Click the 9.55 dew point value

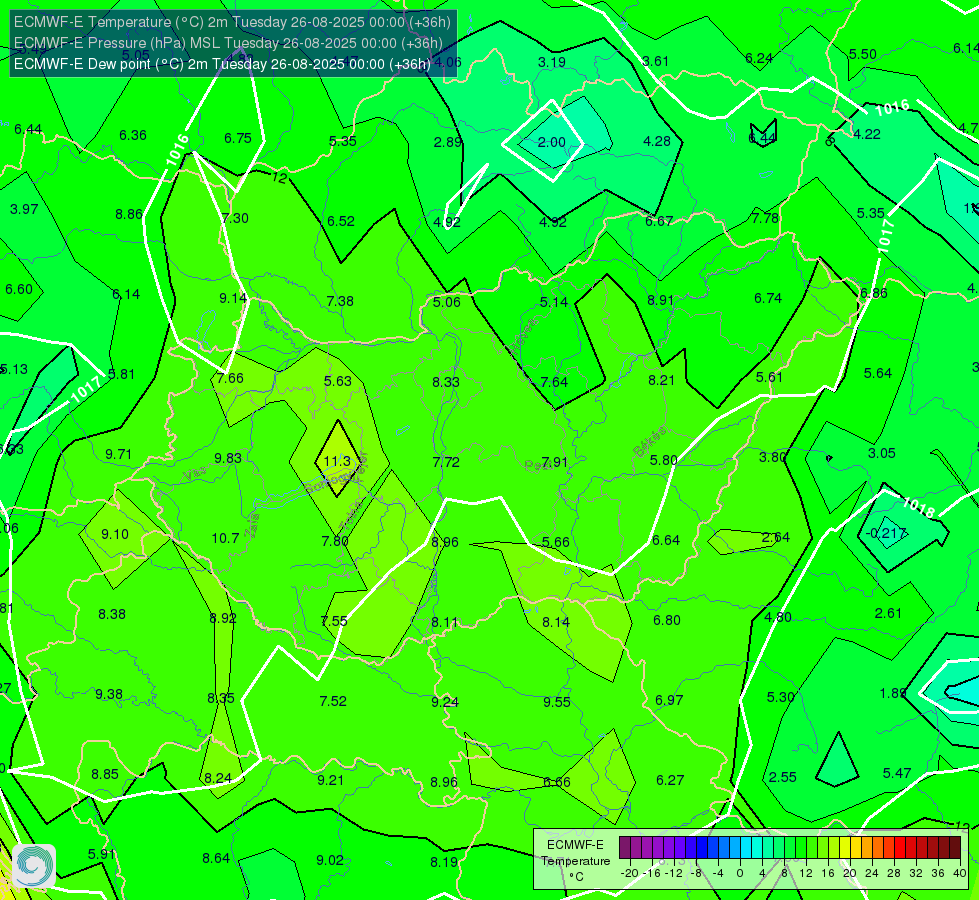tap(557, 702)
